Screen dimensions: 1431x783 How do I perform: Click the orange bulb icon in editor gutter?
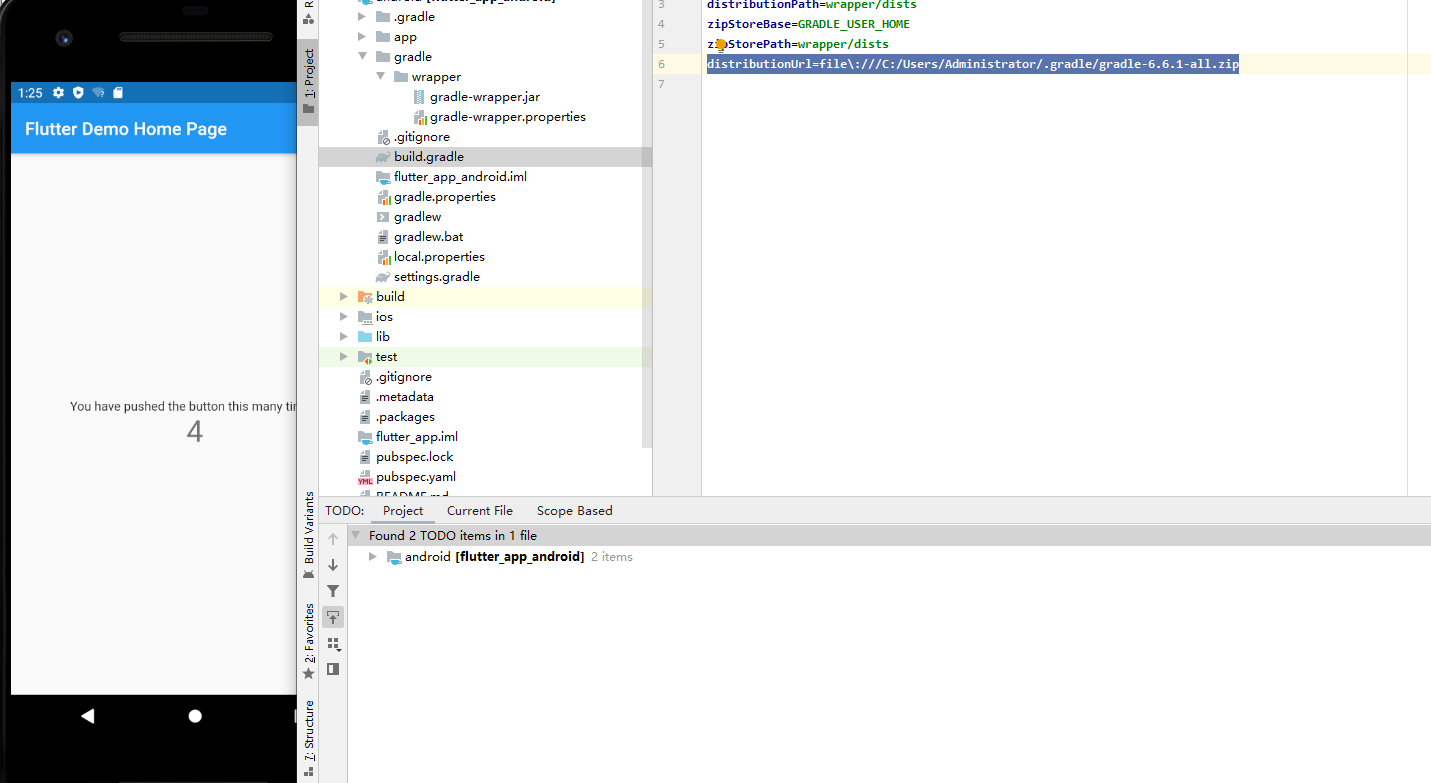click(720, 45)
